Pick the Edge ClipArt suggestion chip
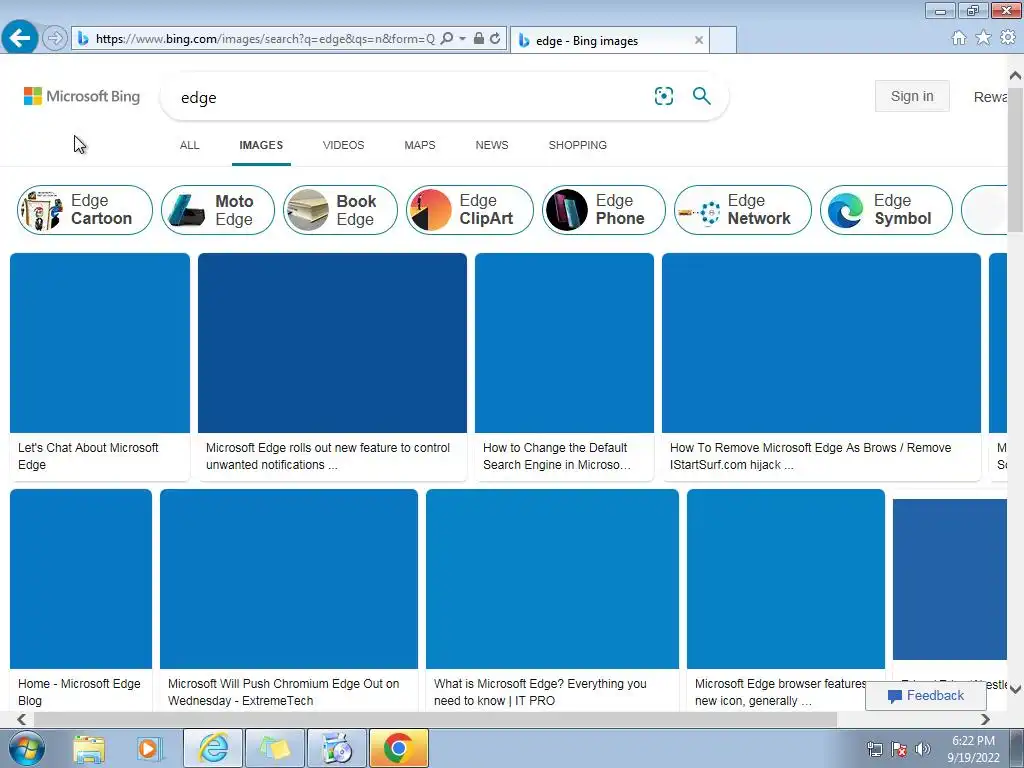Viewport: 1024px width, 768px height. tap(470, 210)
